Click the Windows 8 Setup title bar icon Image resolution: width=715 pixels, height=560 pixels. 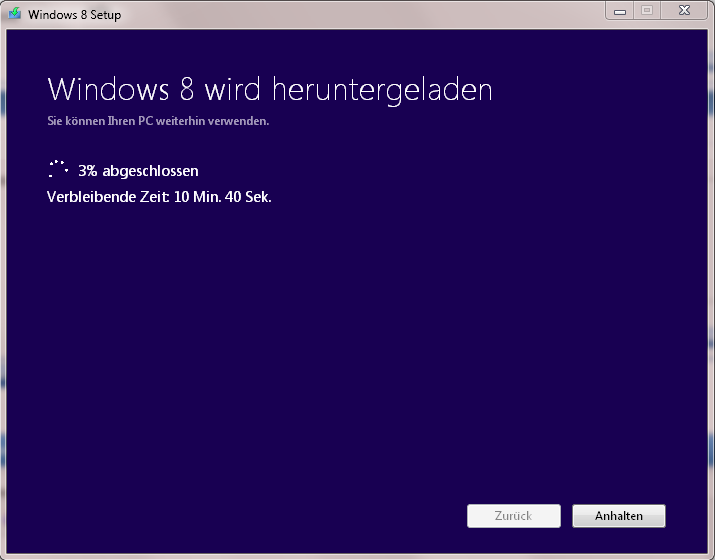[15, 13]
